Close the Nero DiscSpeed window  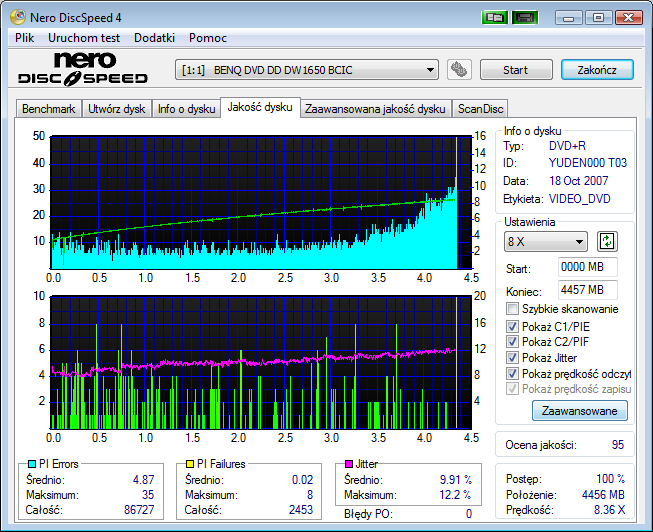628,17
